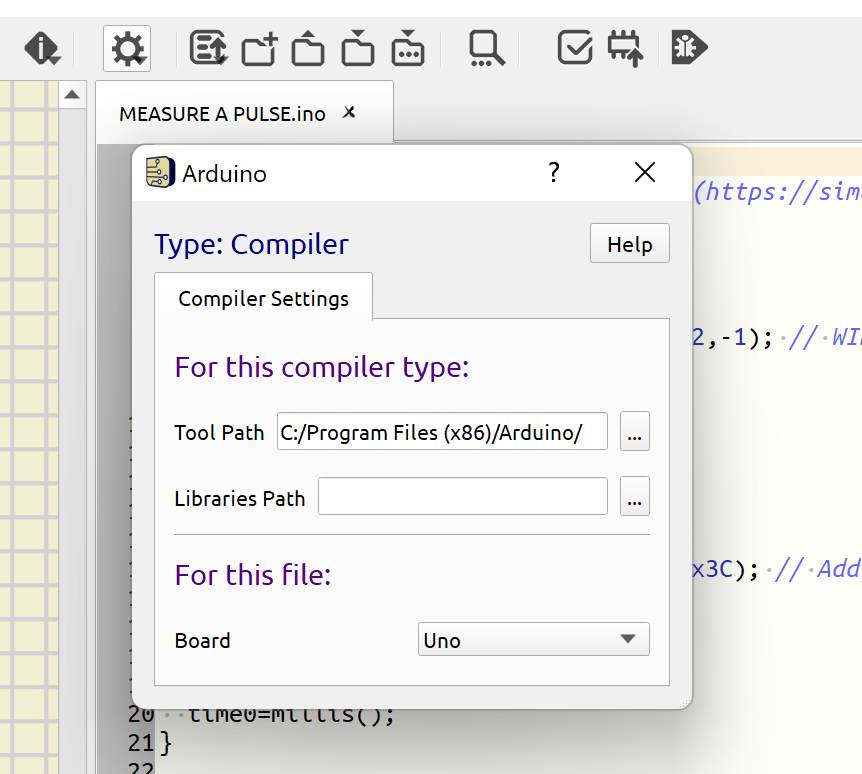This screenshot has width=862, height=774.
Task: Click the save file icon
Action: [358, 48]
